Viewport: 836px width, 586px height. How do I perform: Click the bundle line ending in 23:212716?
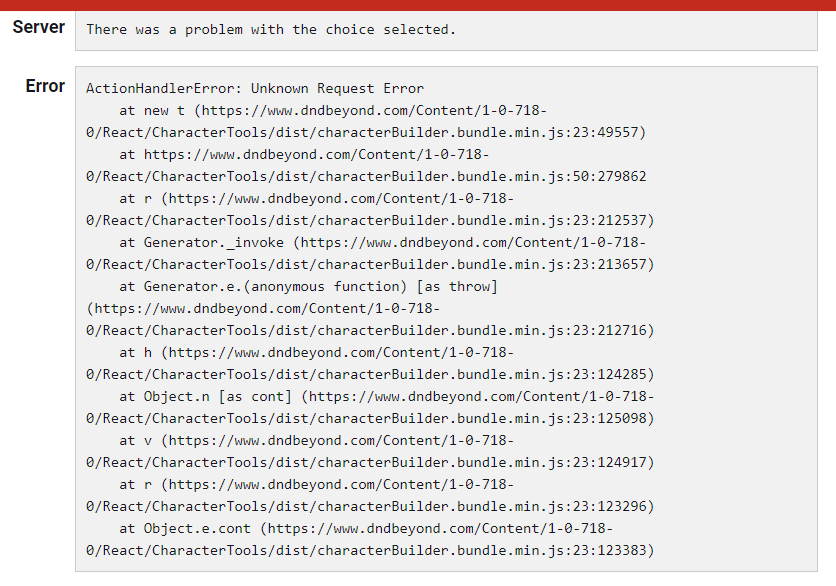370,331
